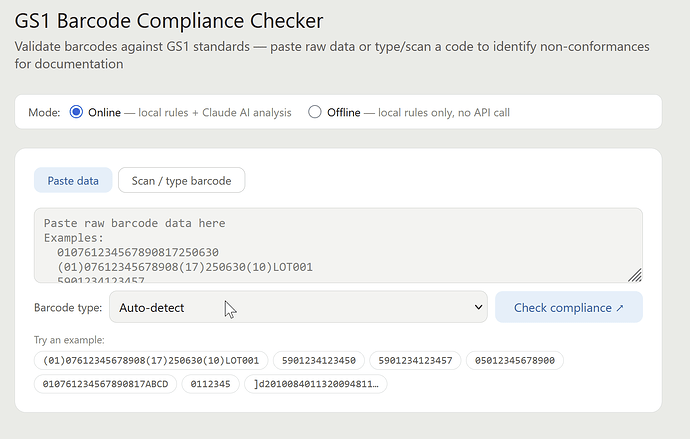Try example starting with ]d2010084011320094811

point(316,384)
